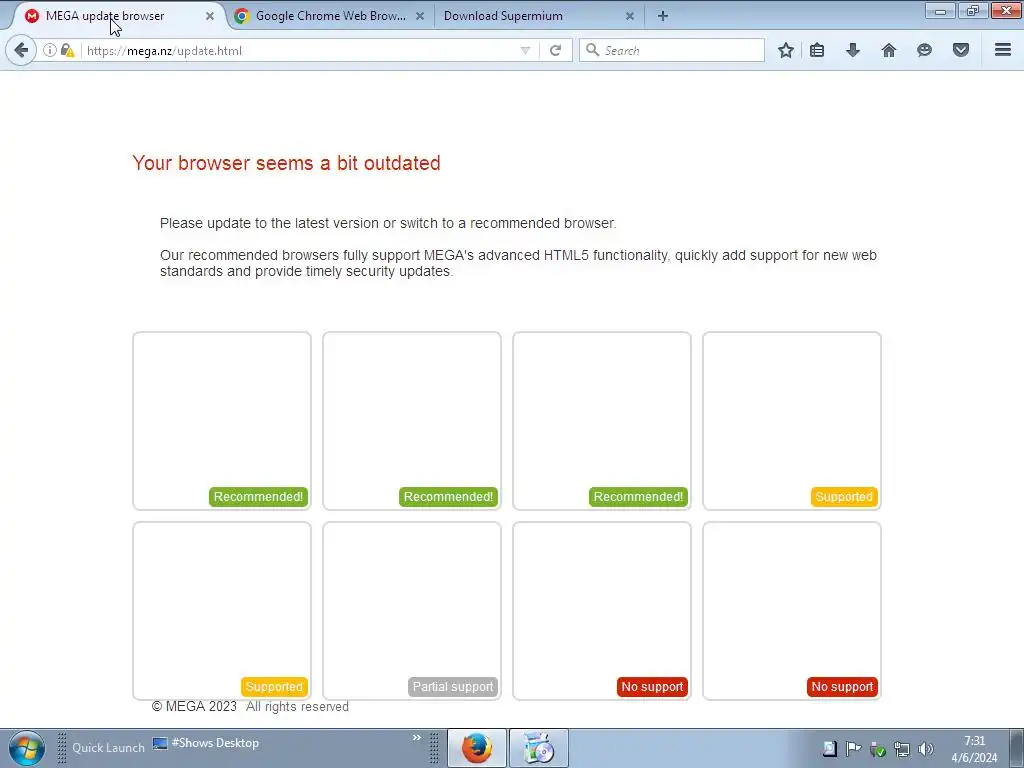Image resolution: width=1024 pixels, height=768 pixels.
Task: Click the padlock warning icon in address bar
Action: point(67,50)
